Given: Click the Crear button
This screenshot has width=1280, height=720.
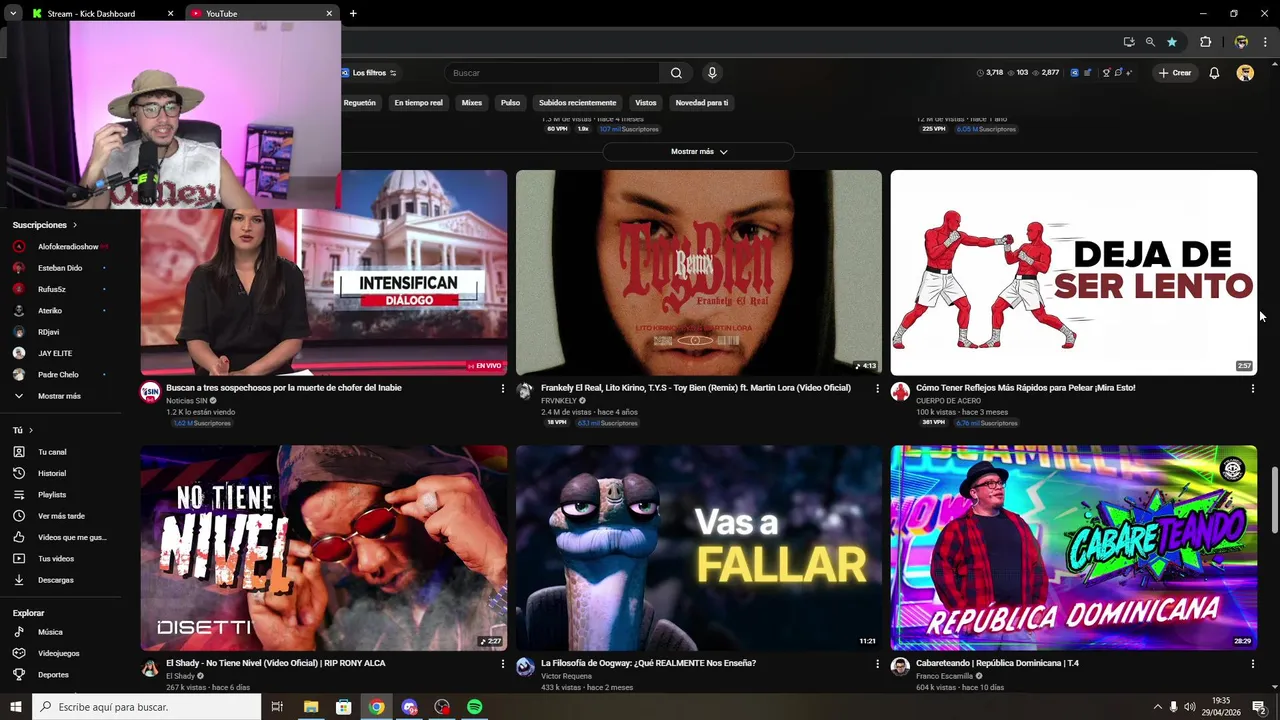Looking at the screenshot, I should [x=1175, y=73].
